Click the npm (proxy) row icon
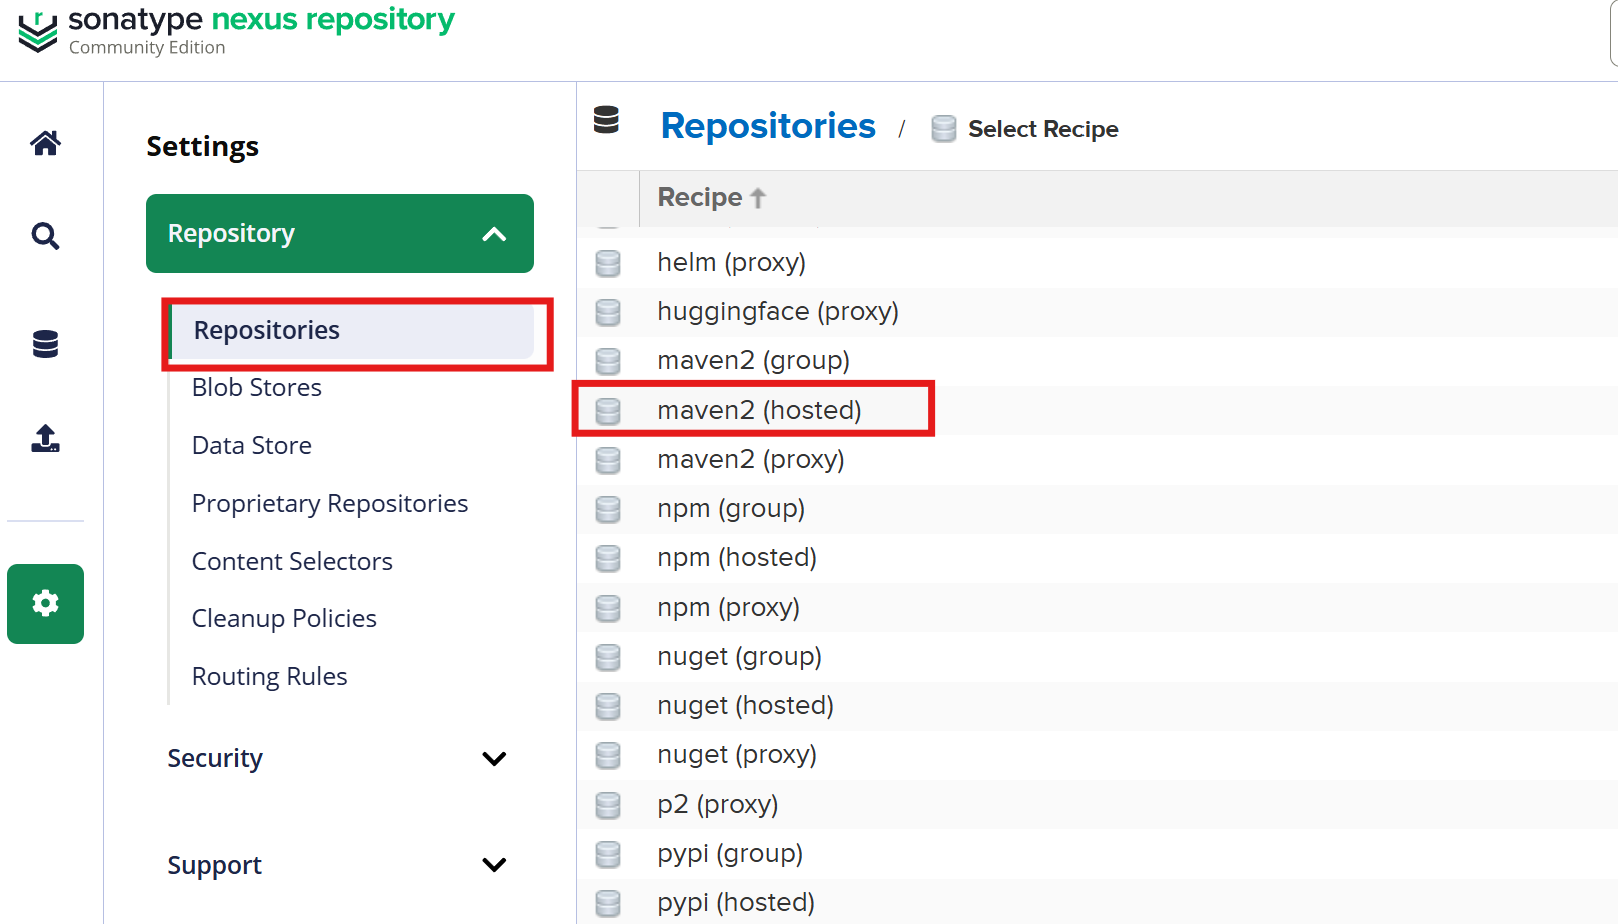Viewport: 1618px width, 924px height. [608, 608]
